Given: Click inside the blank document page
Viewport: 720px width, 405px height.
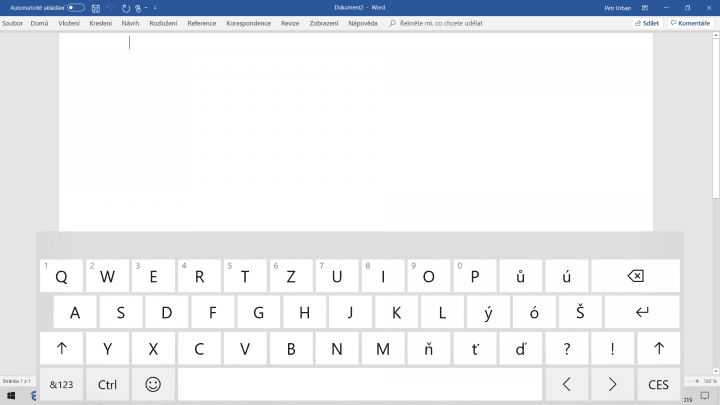Looking at the screenshot, I should pos(356,132).
